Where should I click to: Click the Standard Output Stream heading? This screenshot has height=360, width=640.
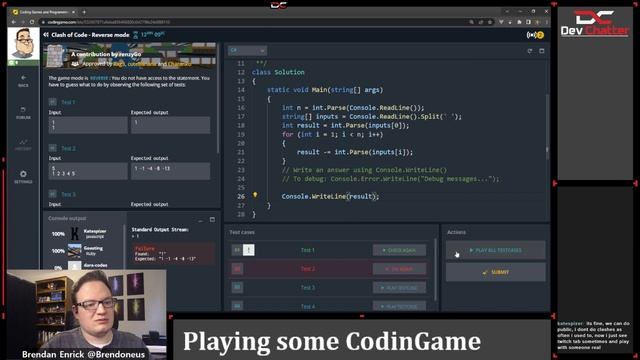tap(160, 230)
